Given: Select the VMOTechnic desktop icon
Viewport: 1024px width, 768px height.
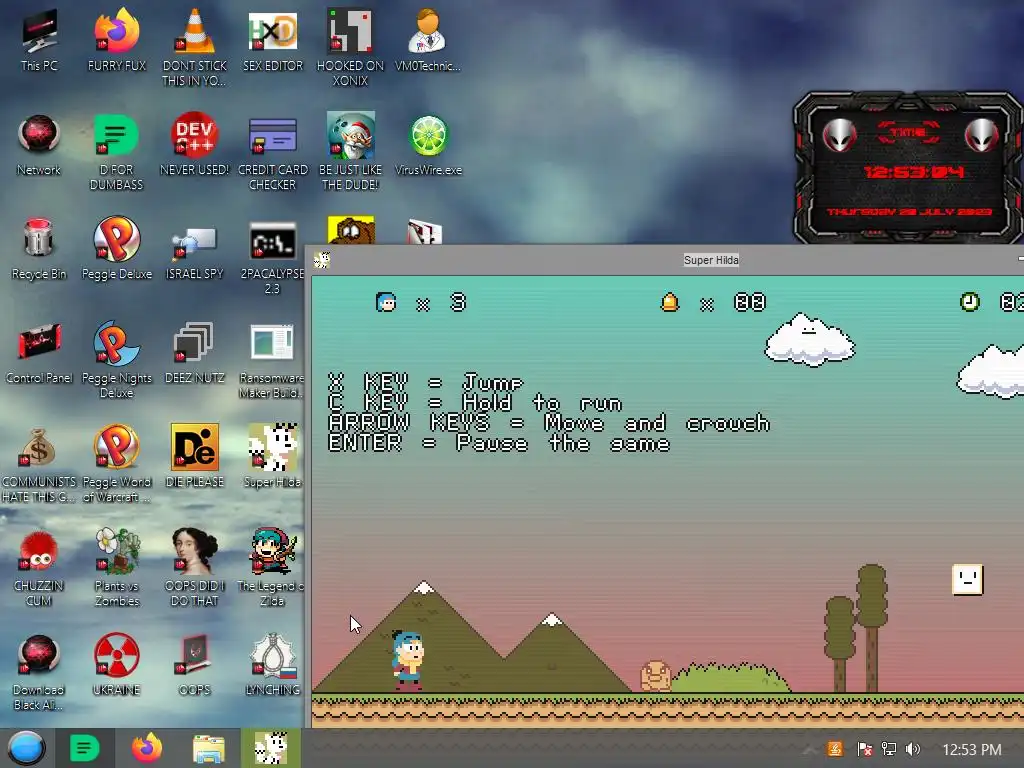Looking at the screenshot, I should [428, 40].
